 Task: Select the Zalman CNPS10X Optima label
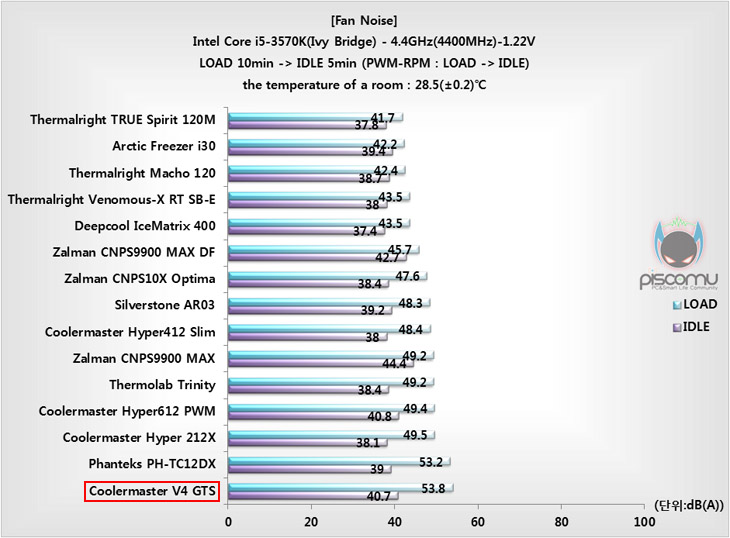point(140,279)
